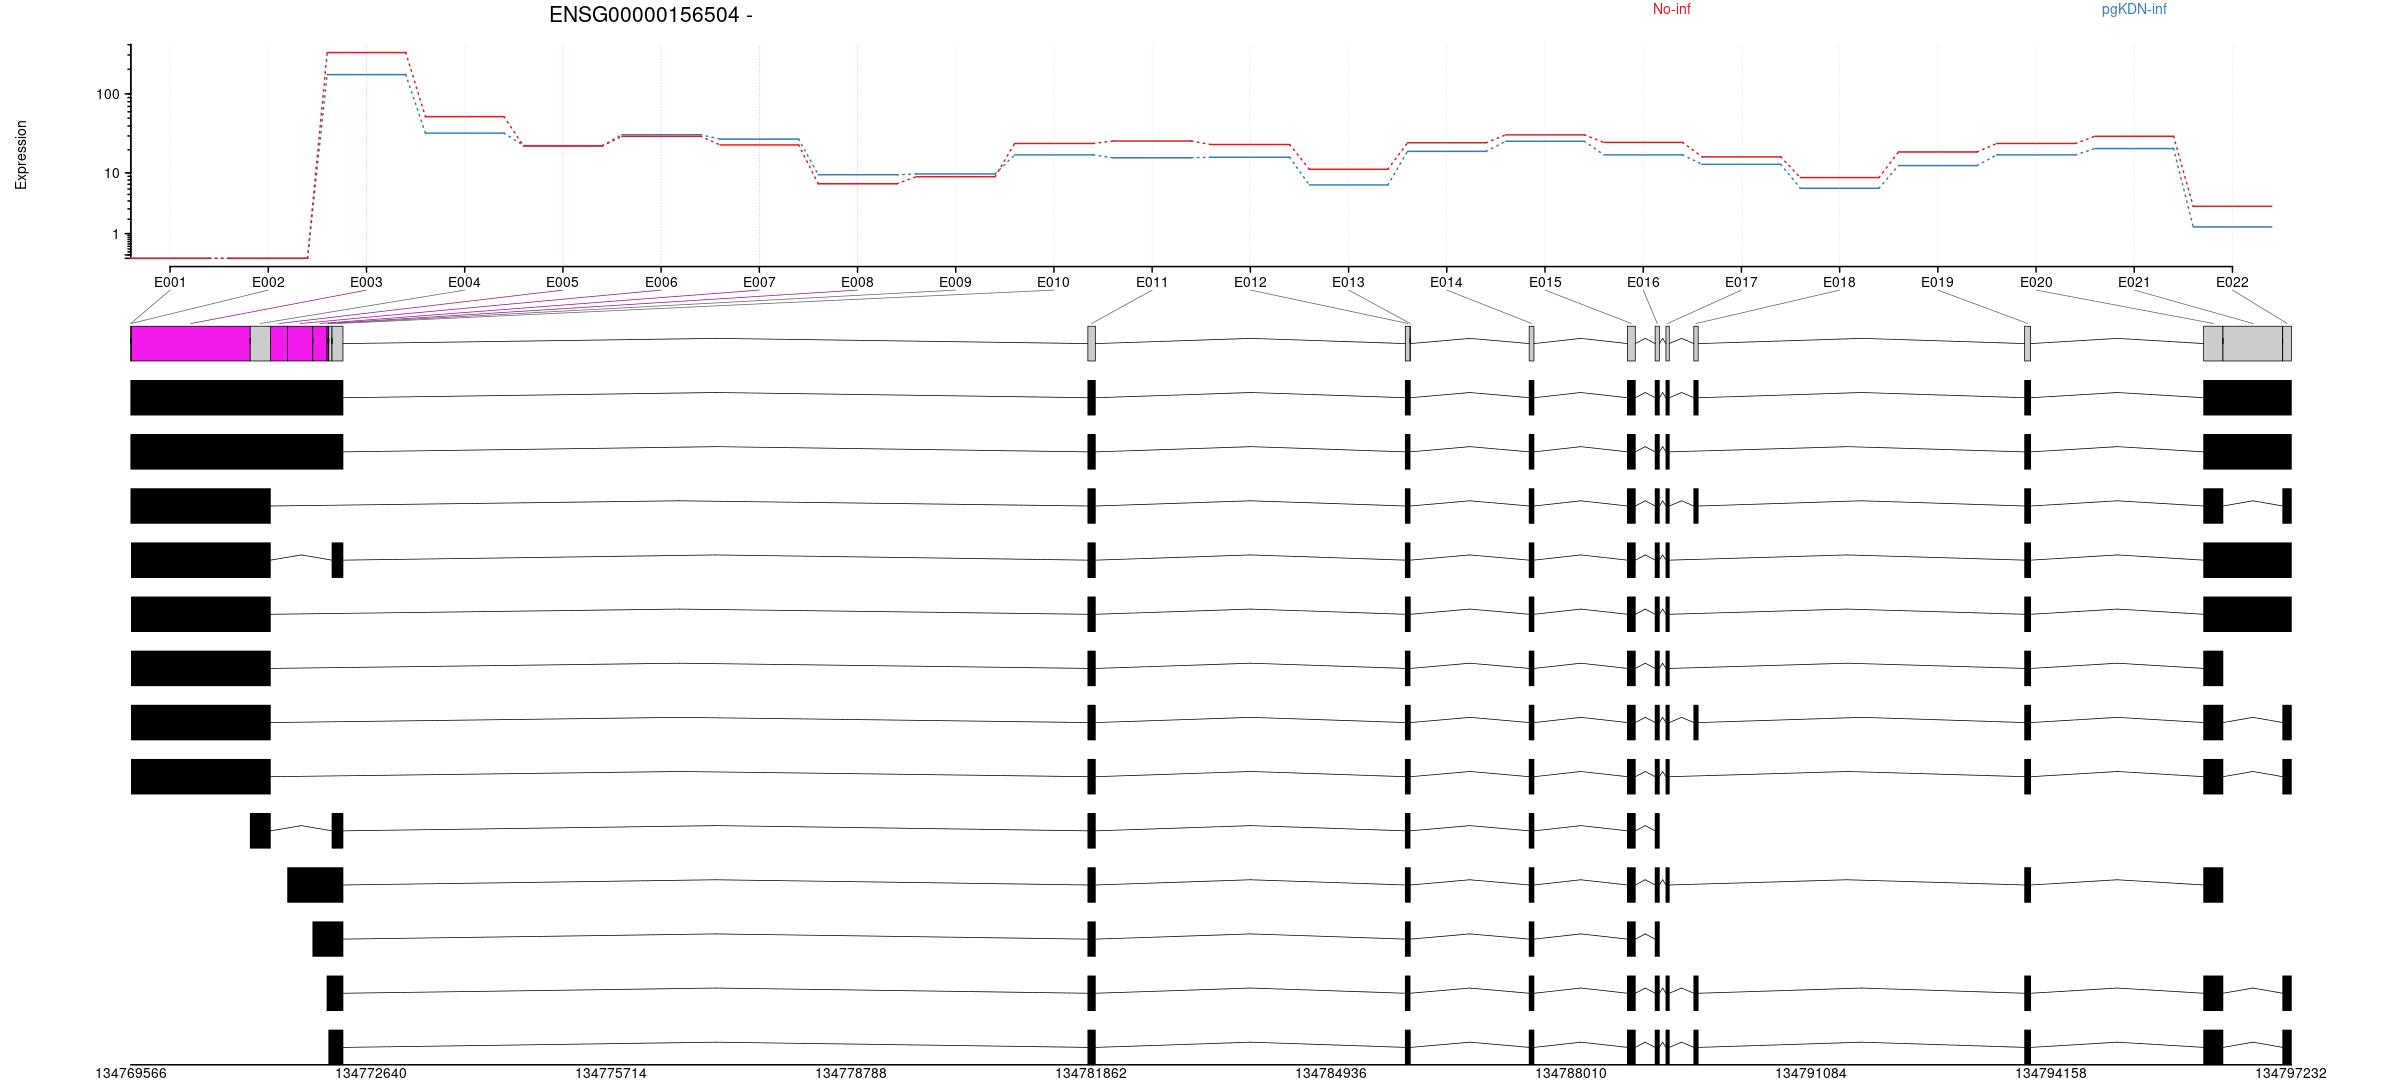Image resolution: width=2400 pixels, height=1090 pixels.
Task: Click genomic coordinate 134784936
Action: (x=1331, y=1074)
